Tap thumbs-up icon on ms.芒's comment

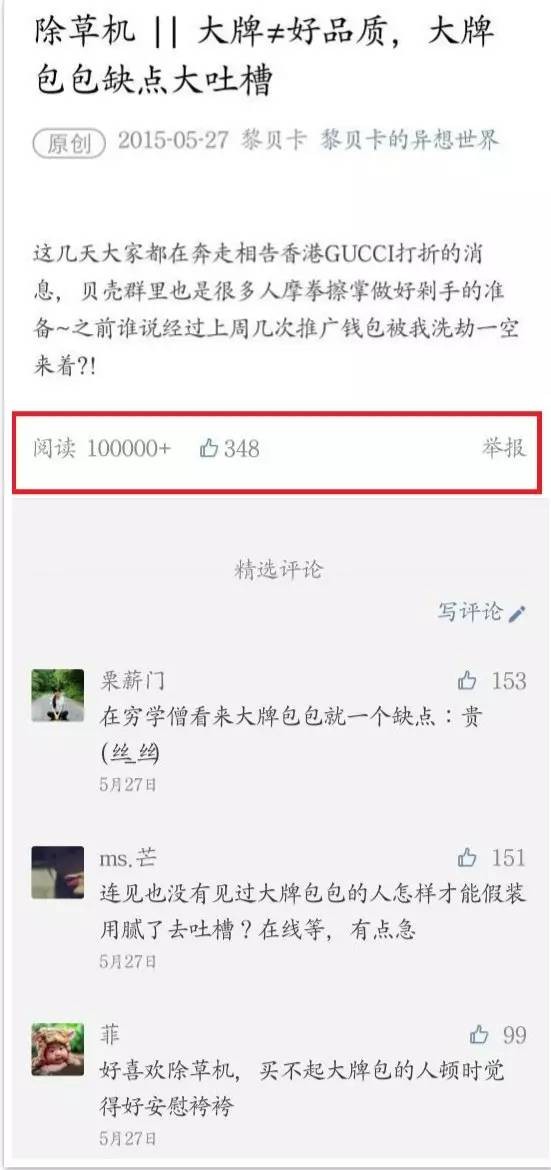pos(467,857)
